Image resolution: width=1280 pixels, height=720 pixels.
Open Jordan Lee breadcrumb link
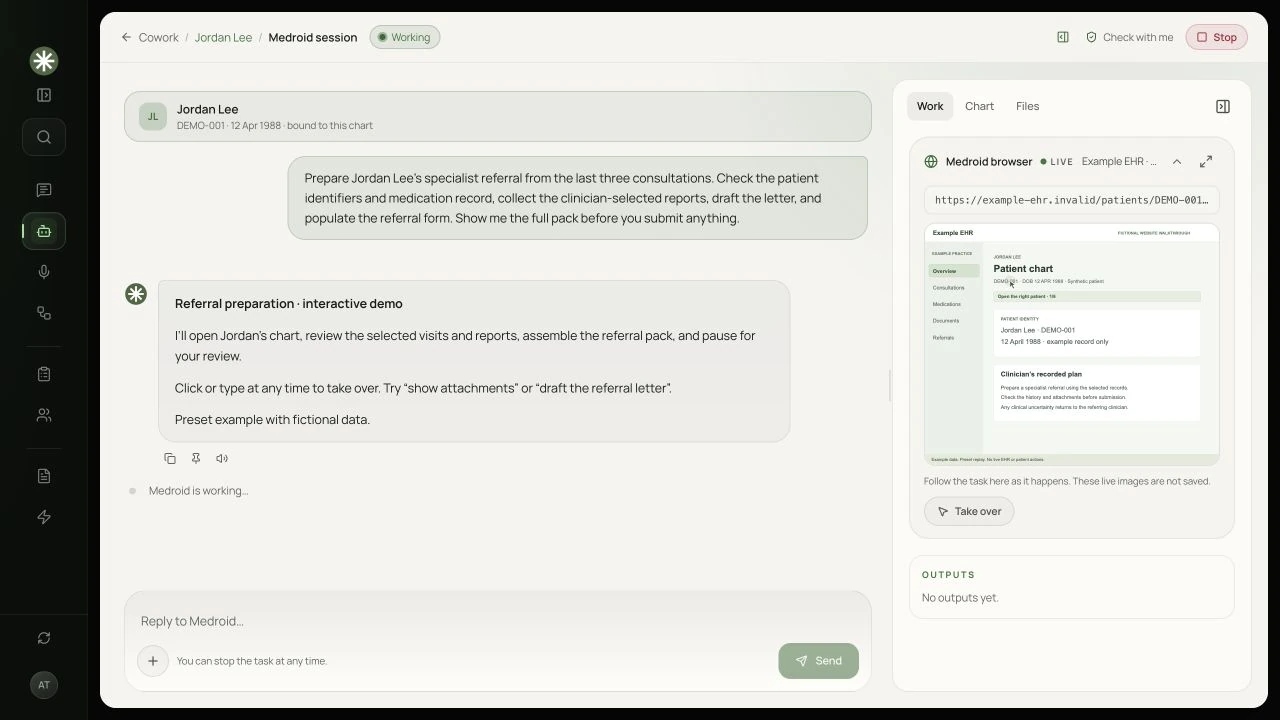[x=223, y=37]
